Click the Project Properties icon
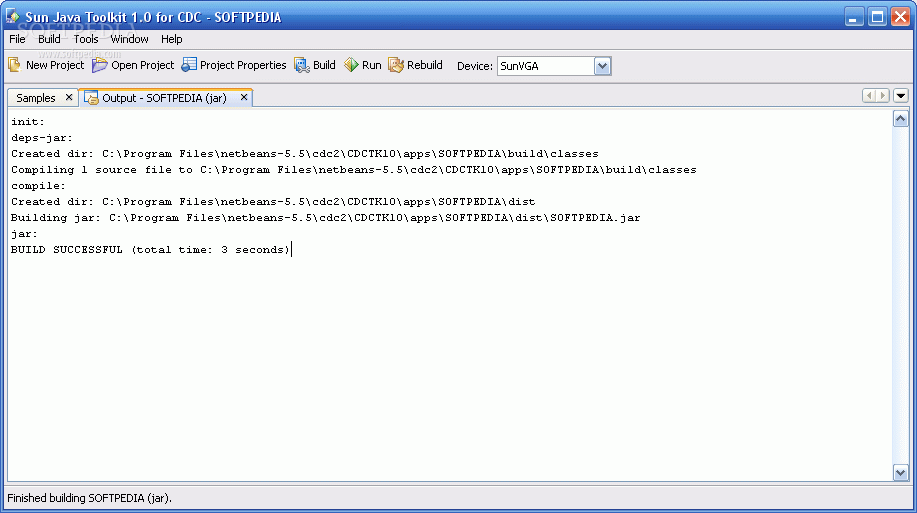This screenshot has width=917, height=513. click(189, 65)
